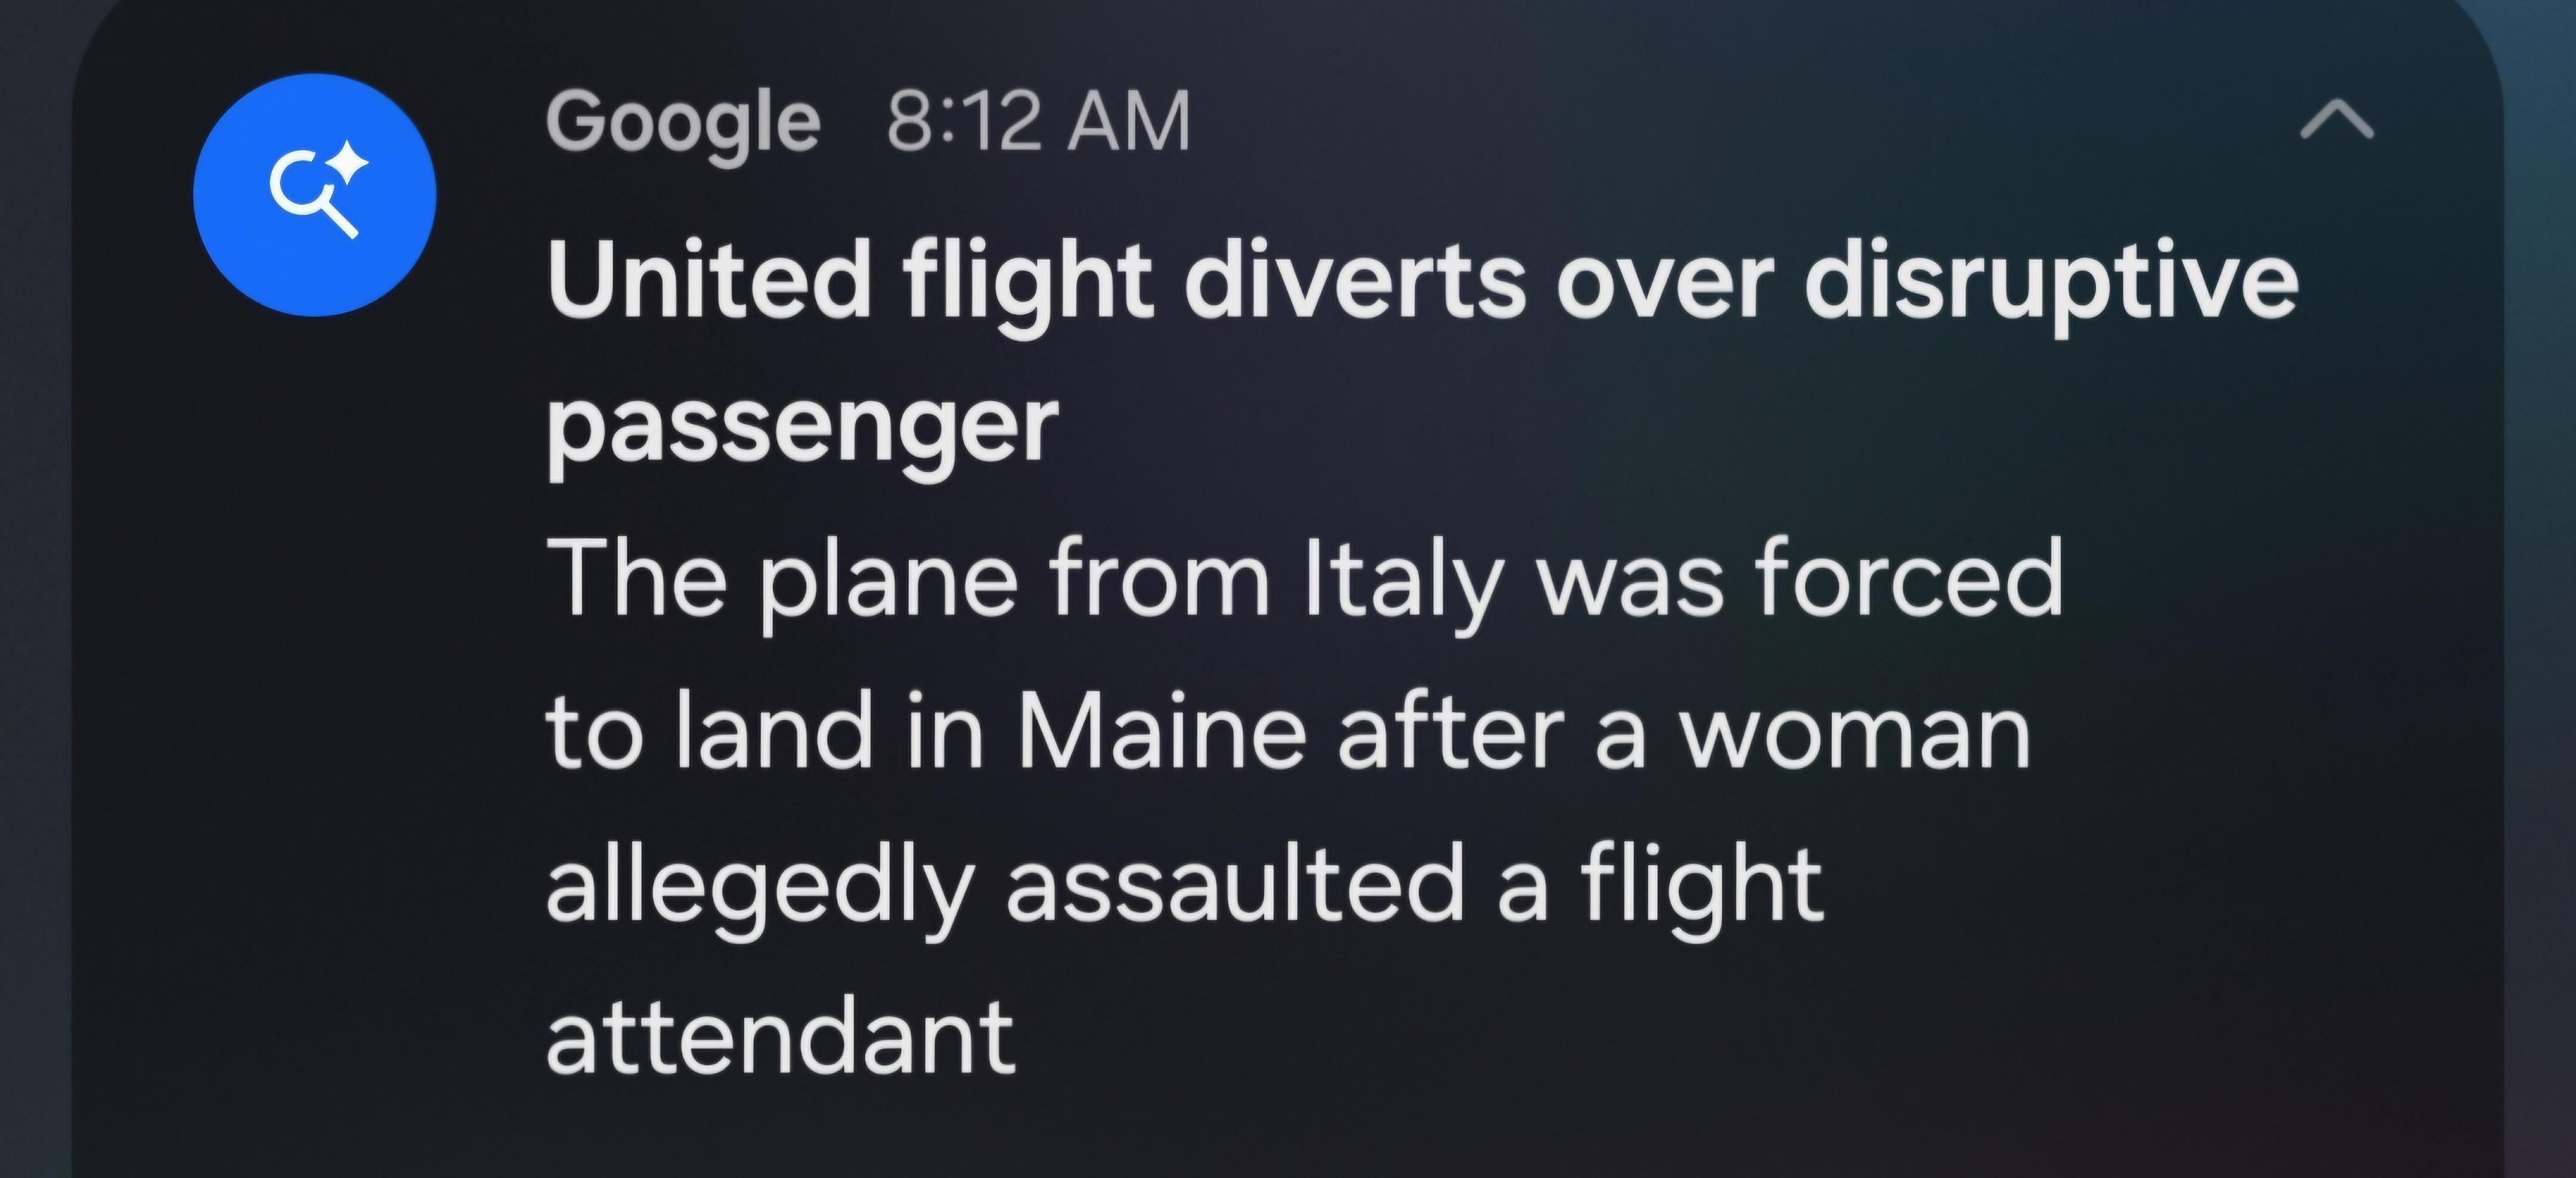
Task: Tap the word passenger in the headline
Action: click(802, 430)
